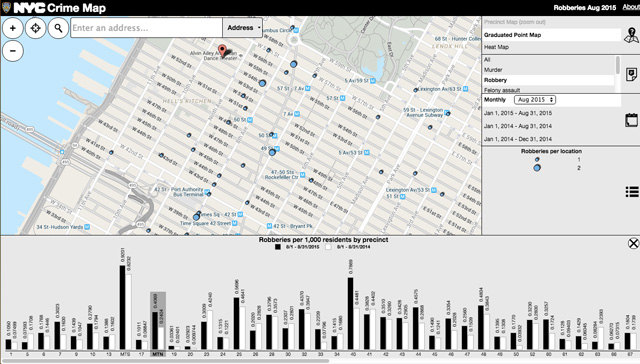
Task: Click the NYC Crime Map title
Action: pos(60,8)
